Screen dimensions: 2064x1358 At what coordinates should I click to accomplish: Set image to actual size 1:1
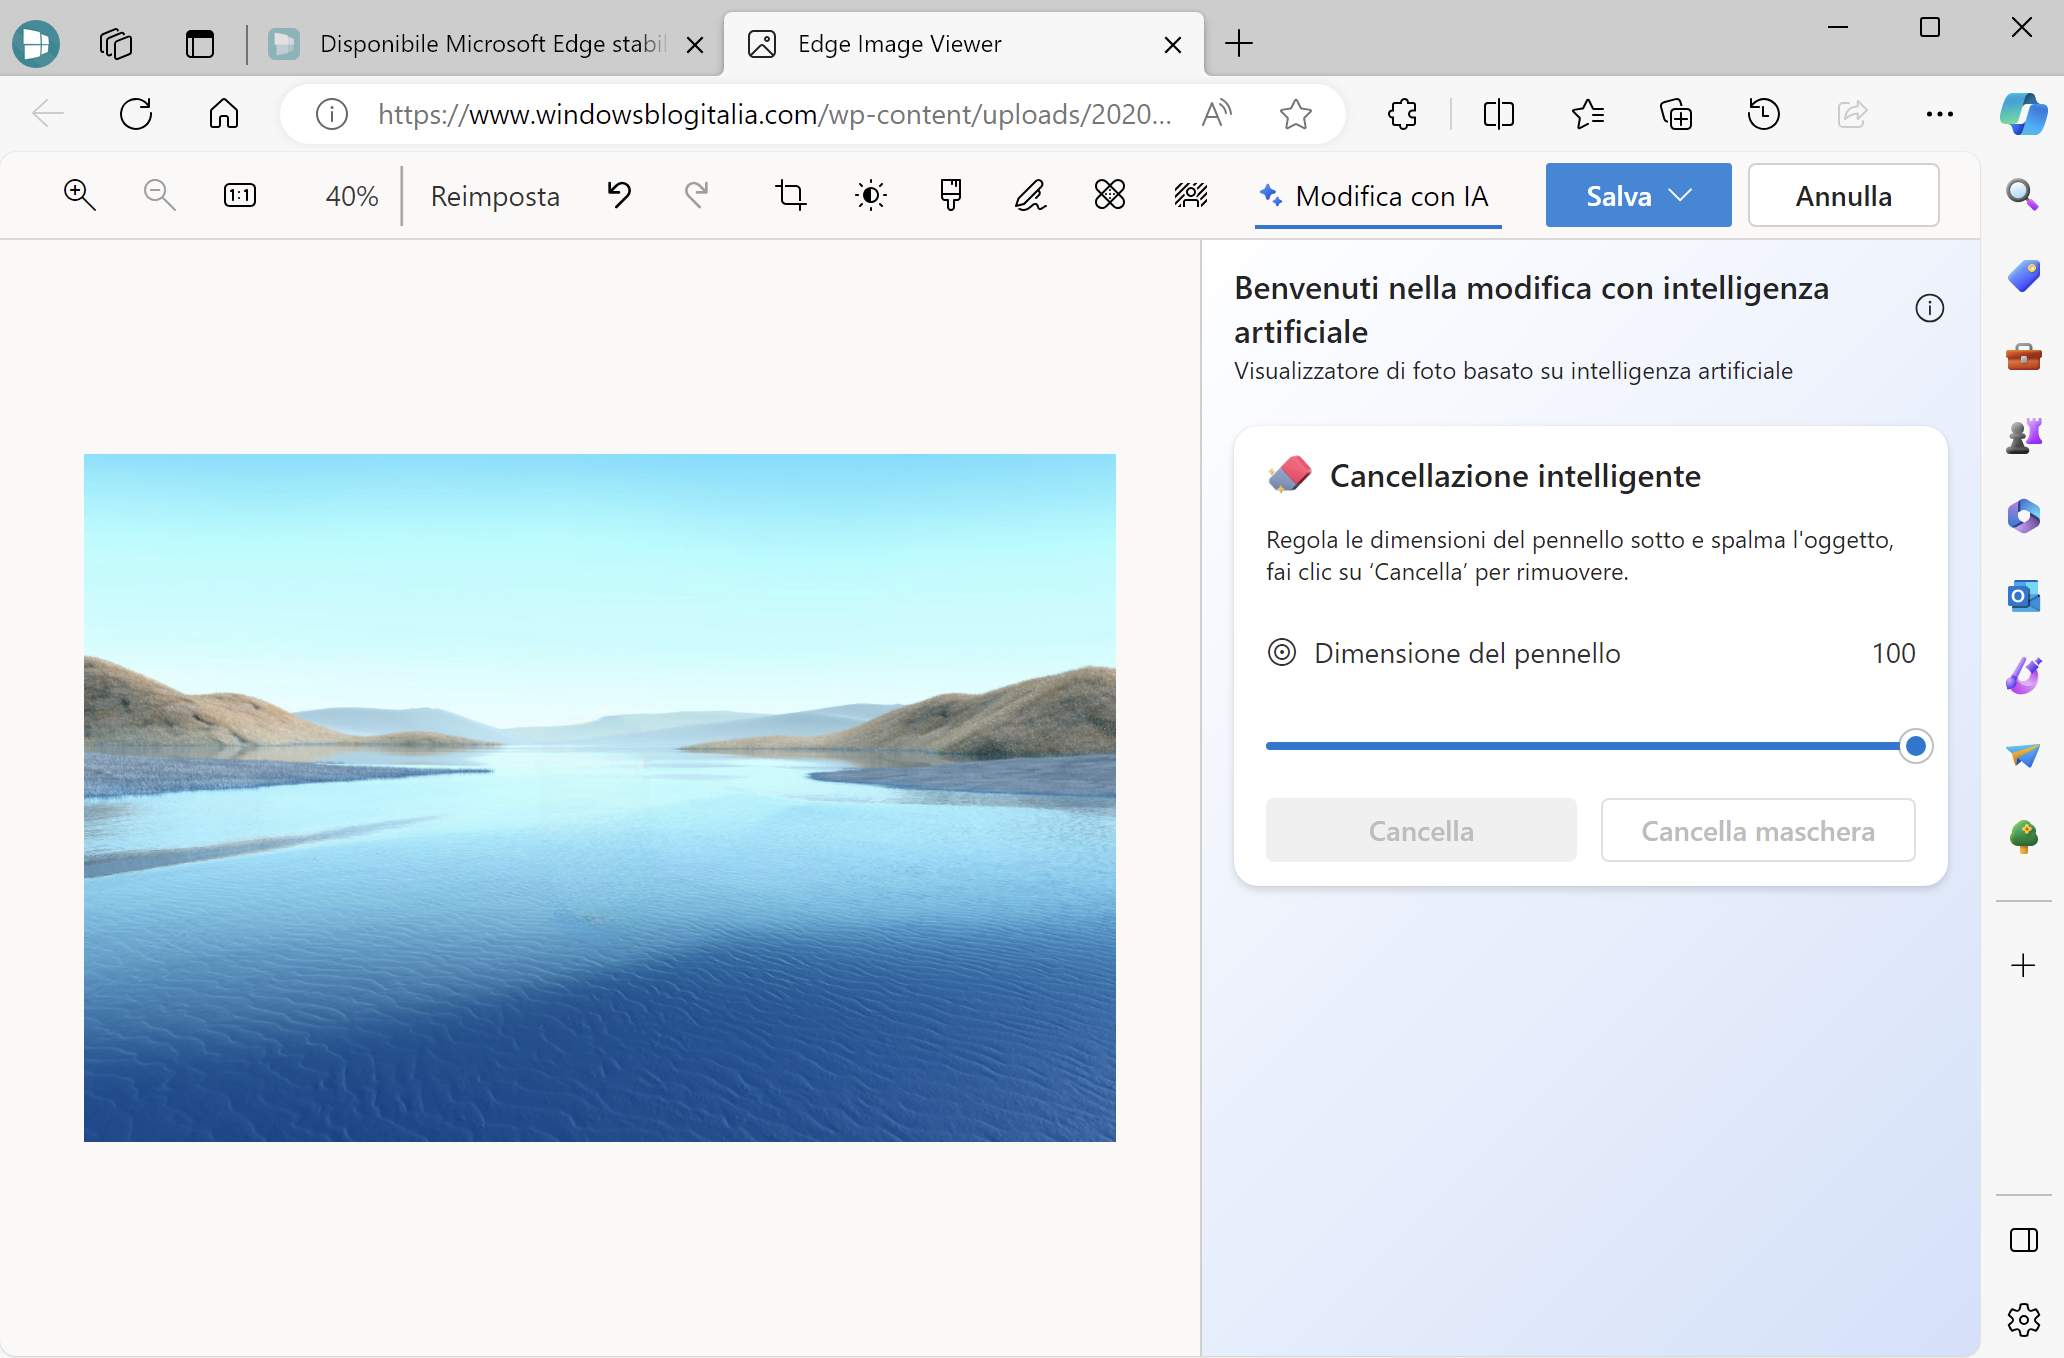tap(240, 195)
